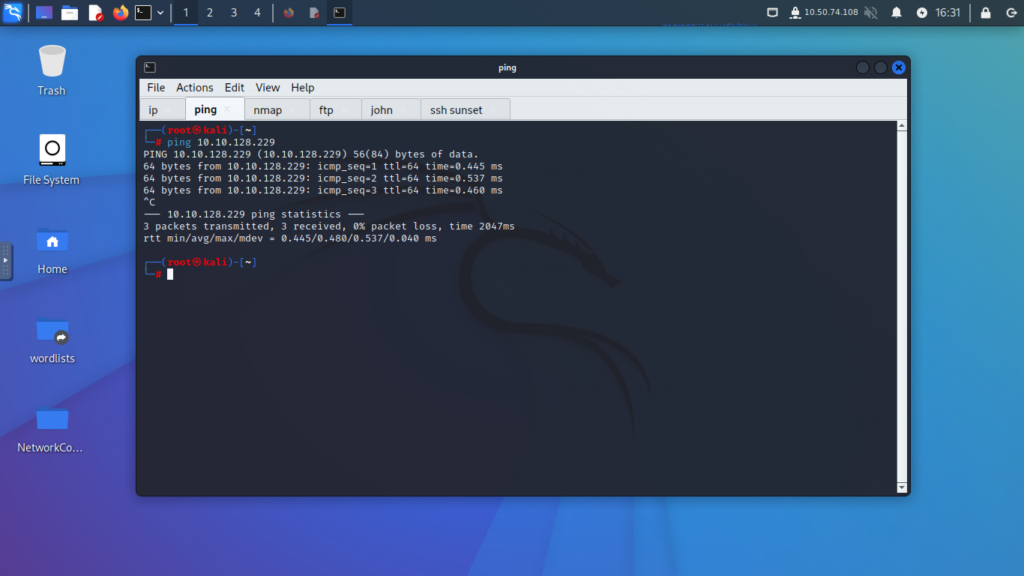The image size is (1024, 576).
Task: Select the ssh sunset tab
Action: (456, 110)
